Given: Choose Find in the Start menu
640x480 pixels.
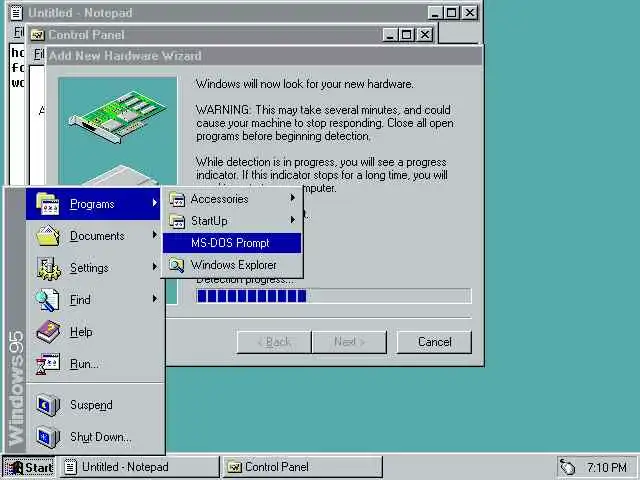Looking at the screenshot, I should point(93,300).
